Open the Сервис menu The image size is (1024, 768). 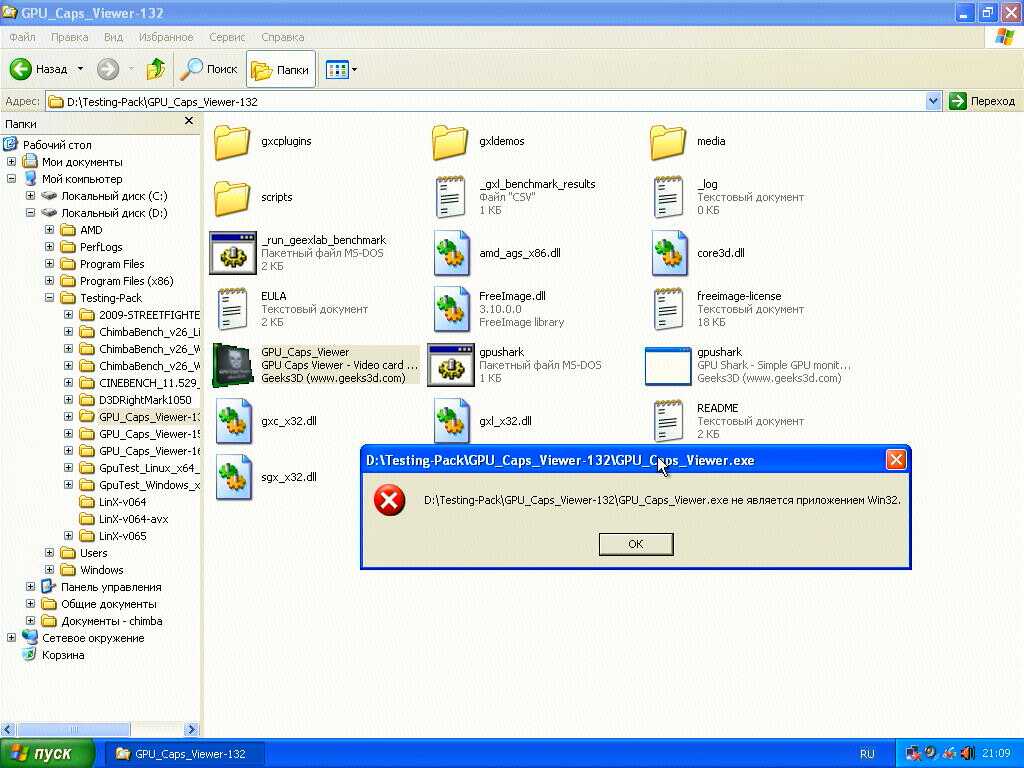[x=227, y=37]
